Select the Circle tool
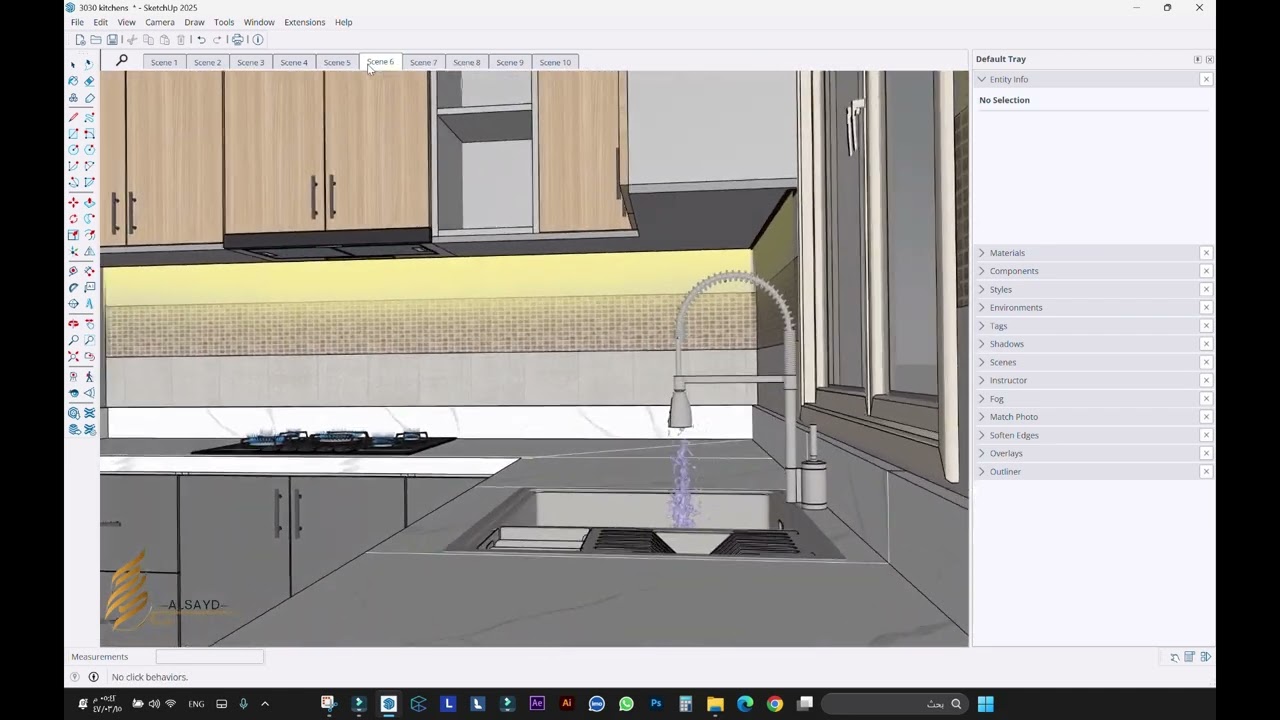1280x720 pixels. (73, 149)
